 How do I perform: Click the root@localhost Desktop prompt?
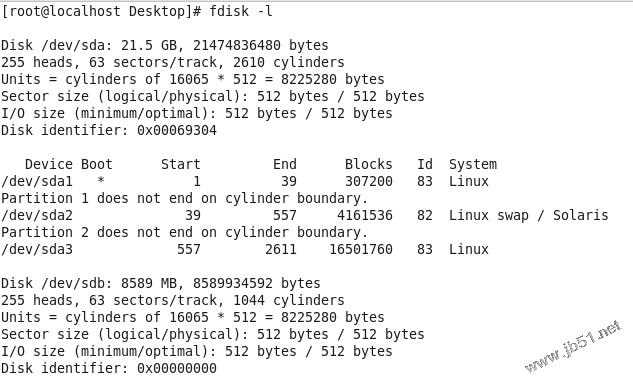pyautogui.click(x=101, y=11)
